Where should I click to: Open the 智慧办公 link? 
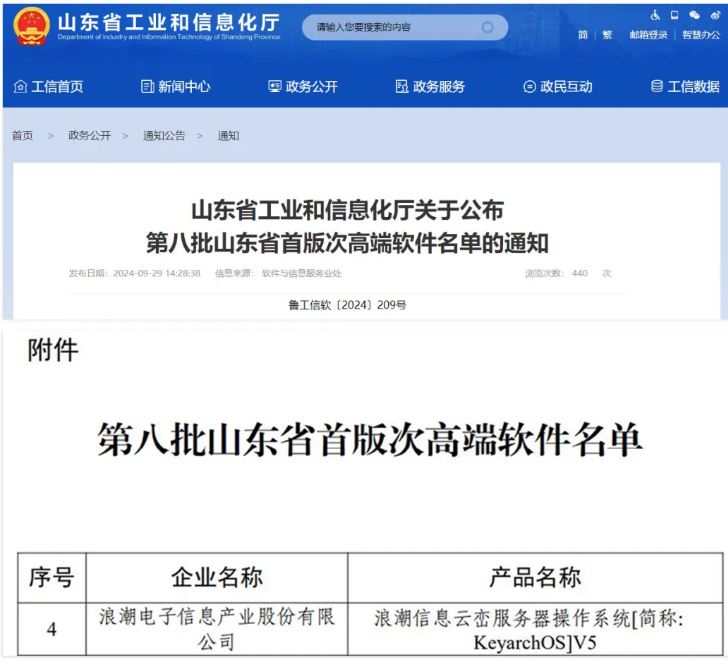pyautogui.click(x=700, y=35)
